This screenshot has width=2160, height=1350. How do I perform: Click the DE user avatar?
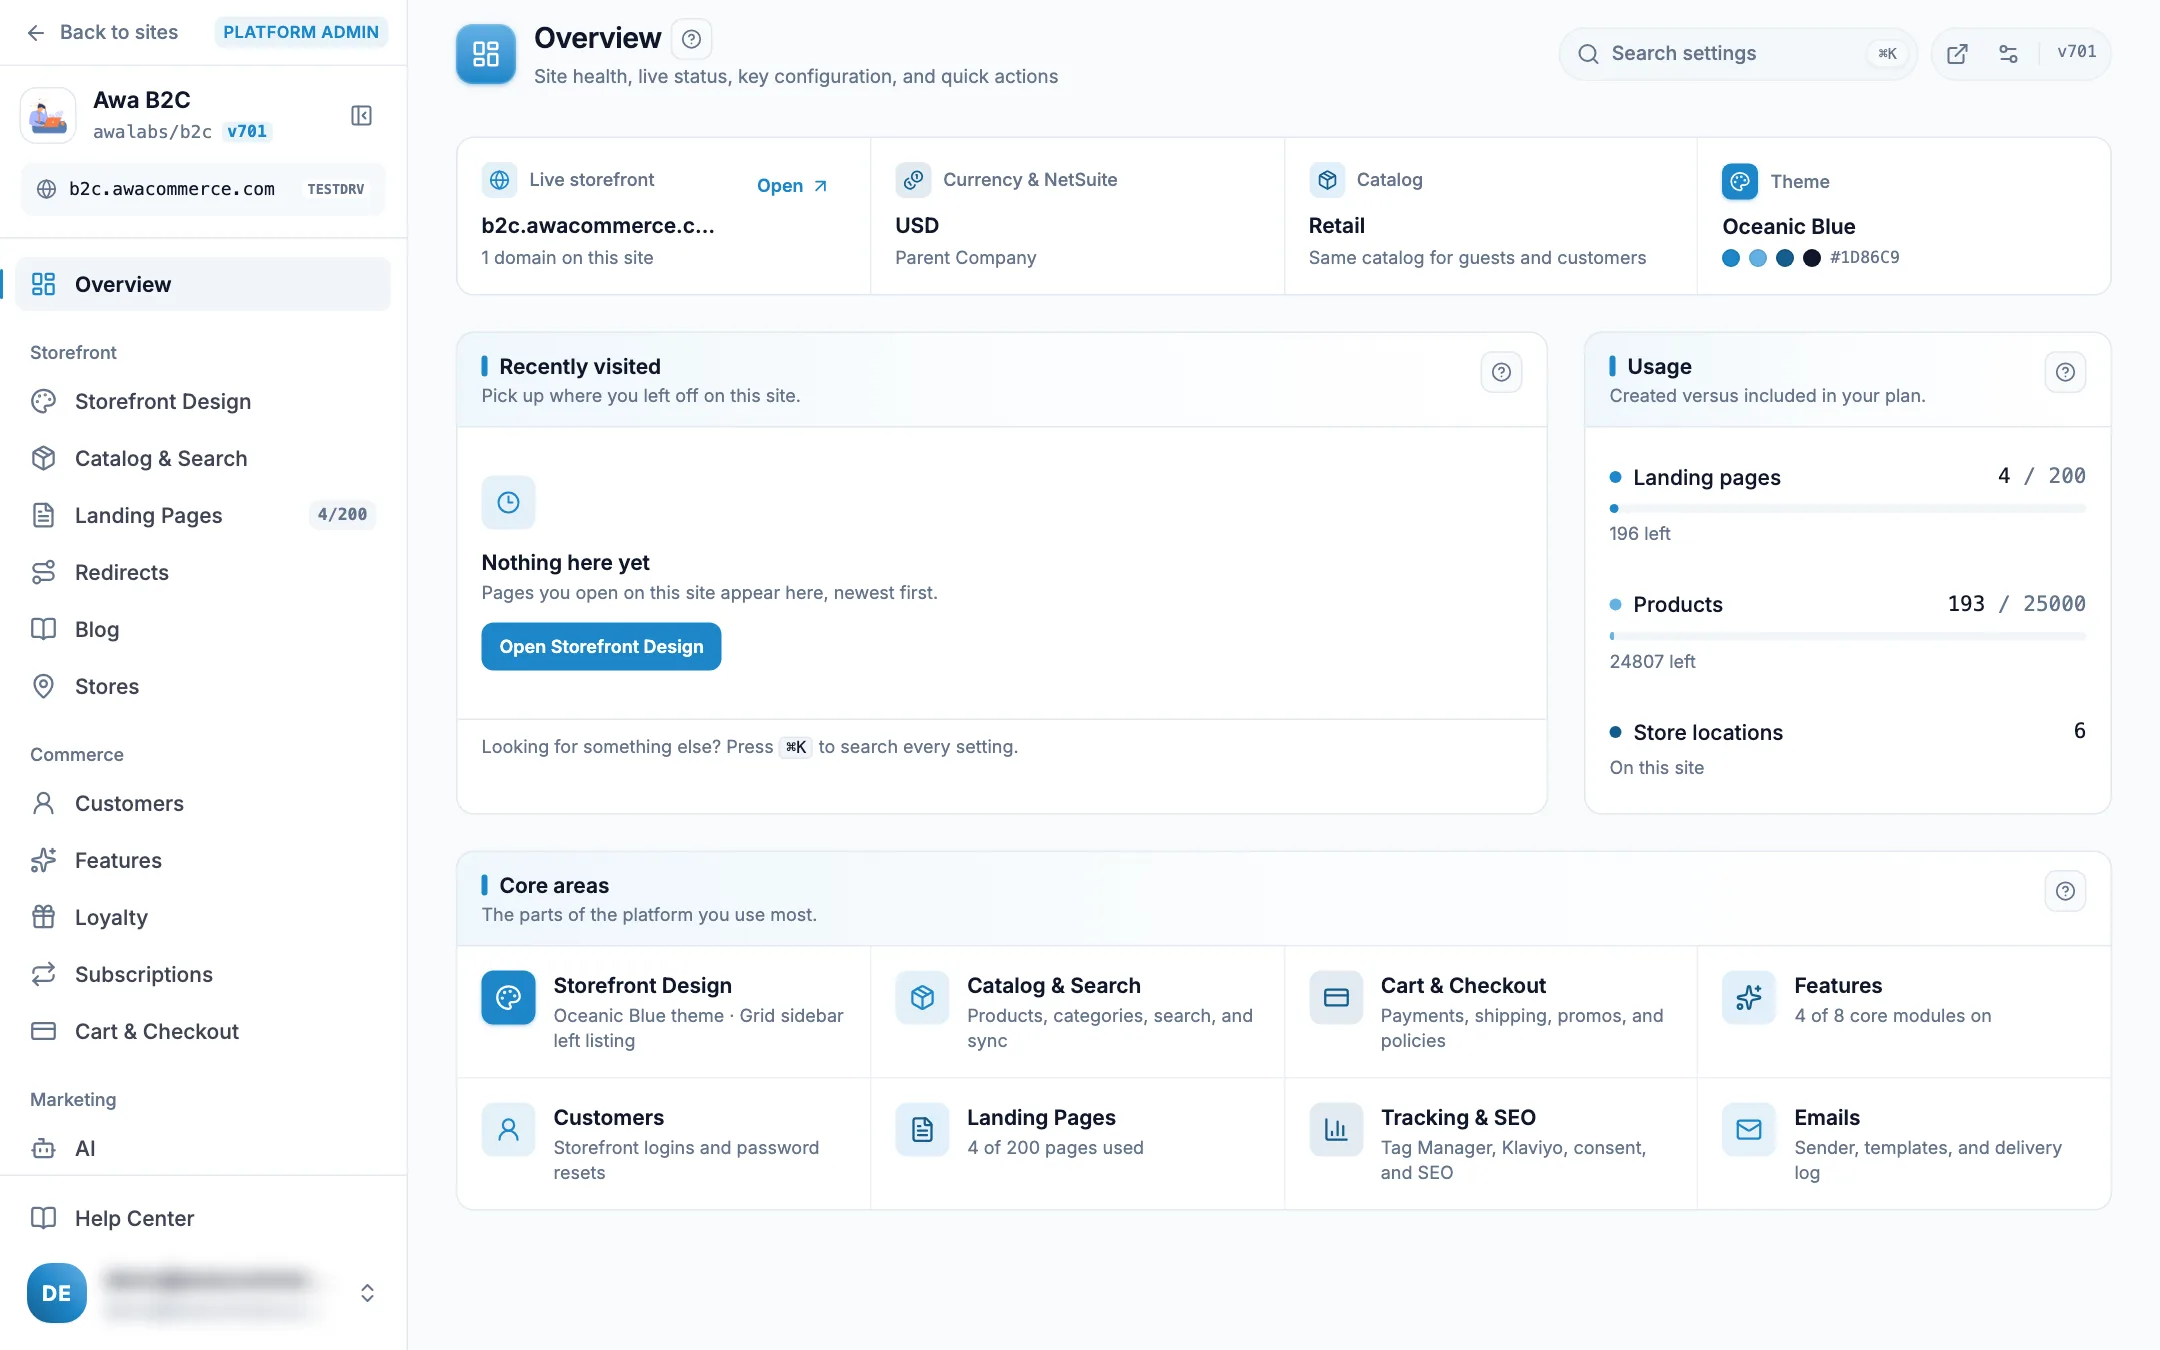click(x=57, y=1293)
